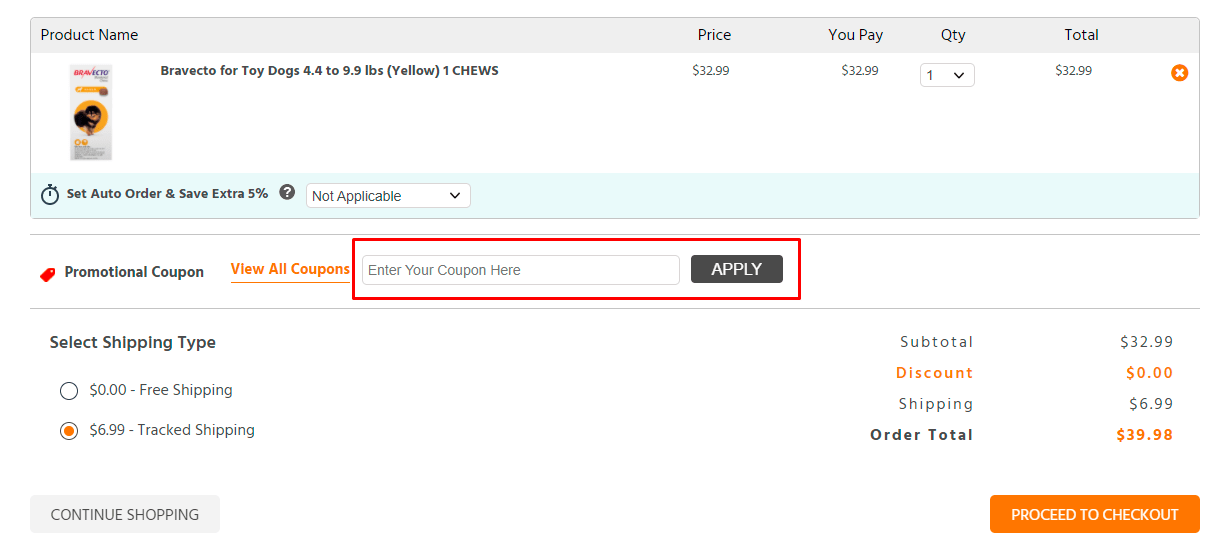This screenshot has height=544, width=1224.
Task: Remove Bravecto item with orange X icon
Action: click(1180, 73)
